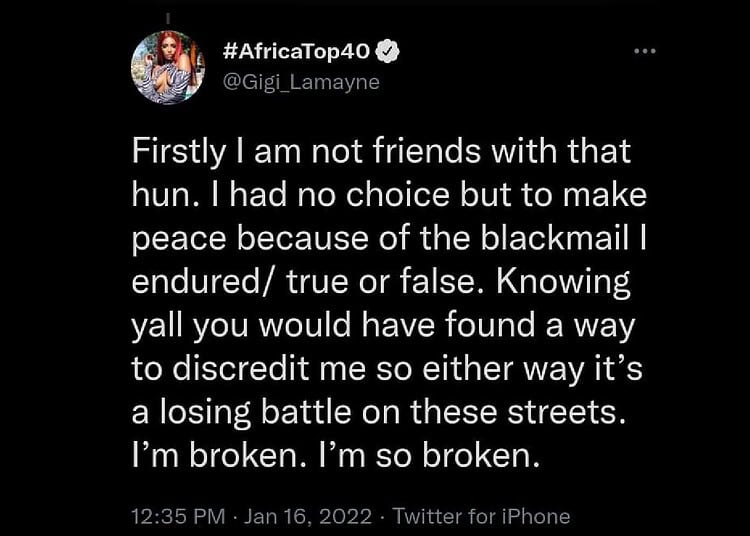Click the word "streets" in the tweet
Screen dimensions: 750x536
tap(548, 414)
